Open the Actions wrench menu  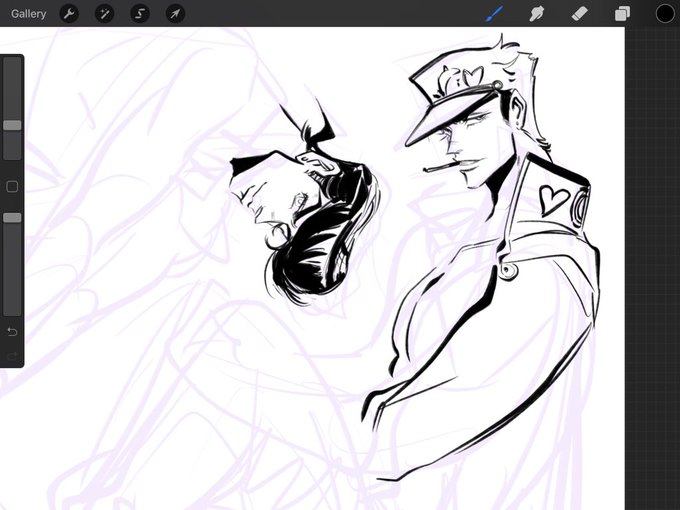(69, 14)
